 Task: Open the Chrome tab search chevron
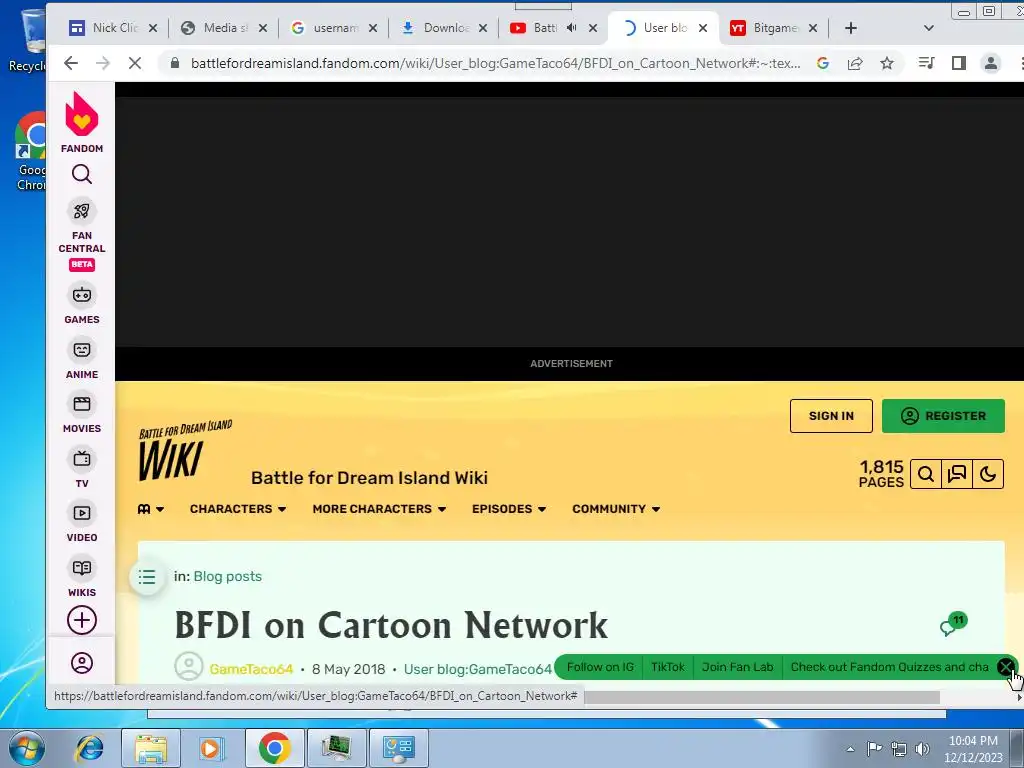(929, 28)
